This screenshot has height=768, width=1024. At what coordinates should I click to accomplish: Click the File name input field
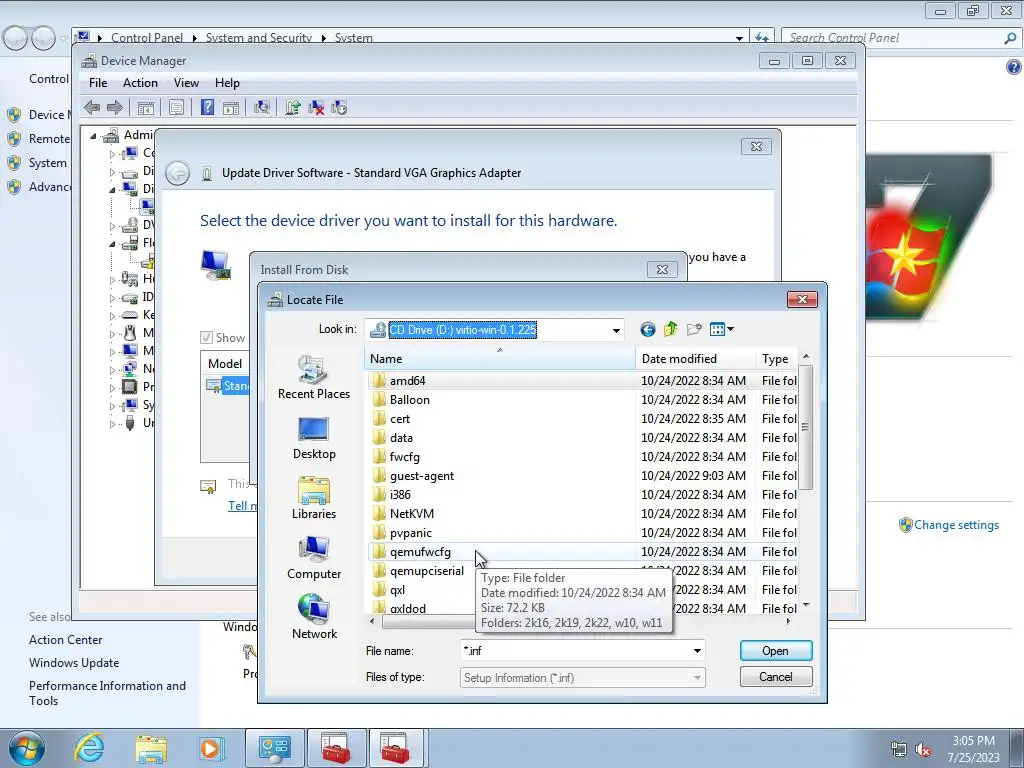pos(576,650)
